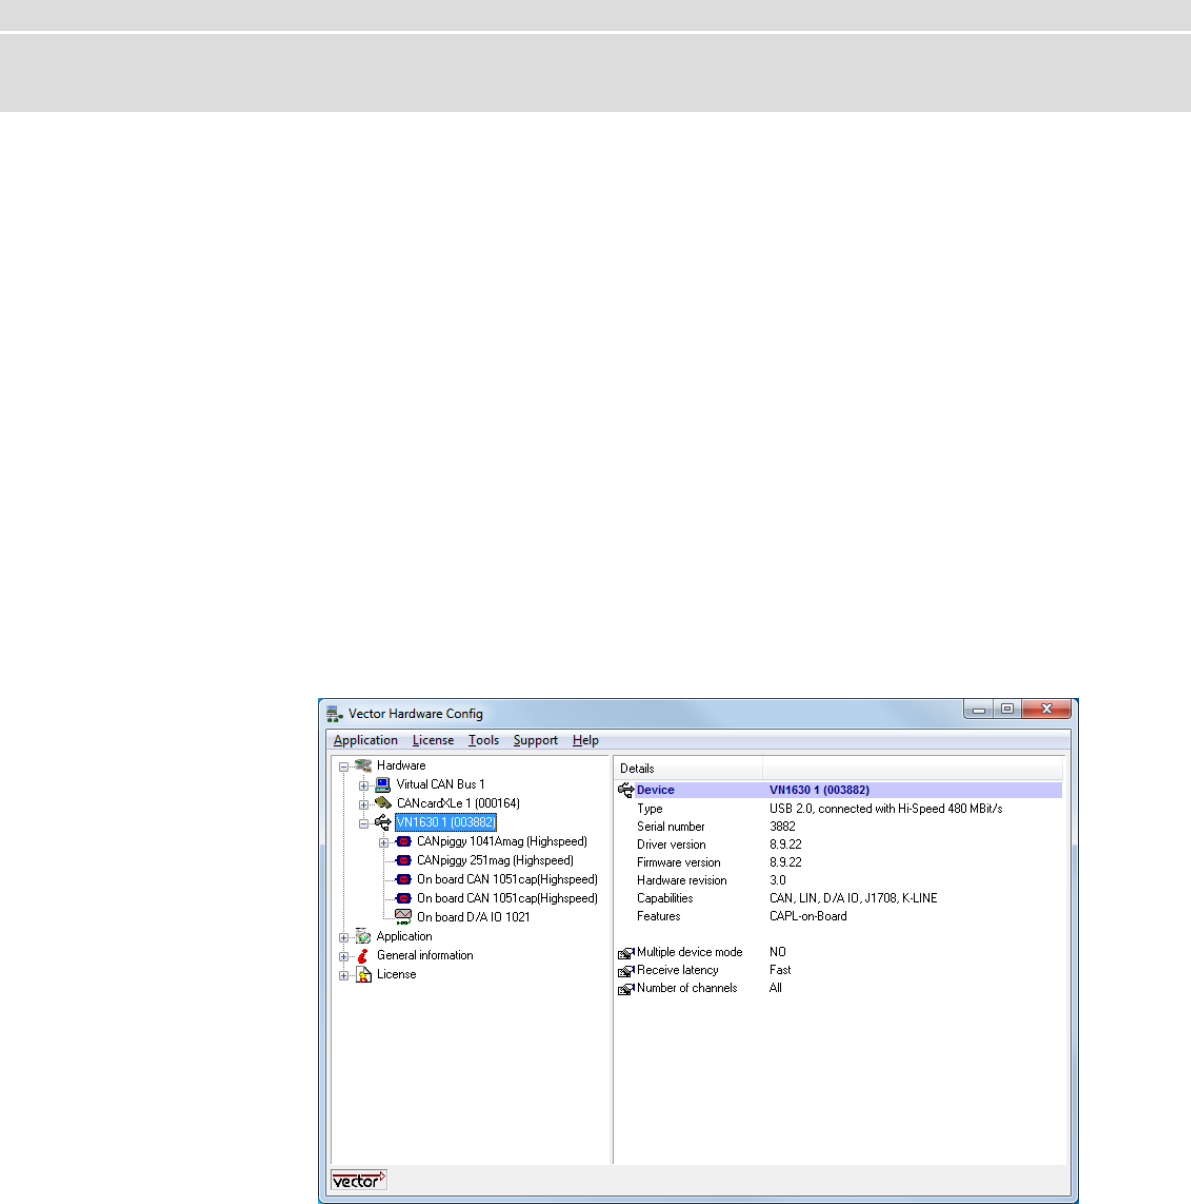Click the Hardware node icon in the tree
The image size is (1191, 1204).
click(x=363, y=766)
